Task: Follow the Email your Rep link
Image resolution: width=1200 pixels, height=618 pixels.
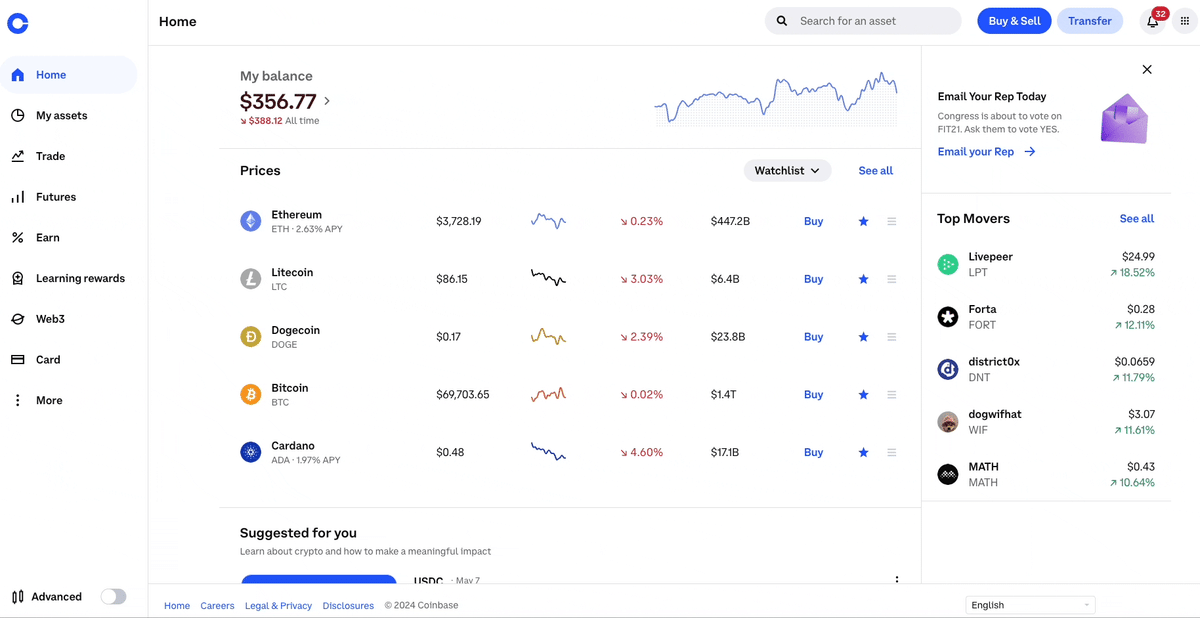Action: click(986, 152)
